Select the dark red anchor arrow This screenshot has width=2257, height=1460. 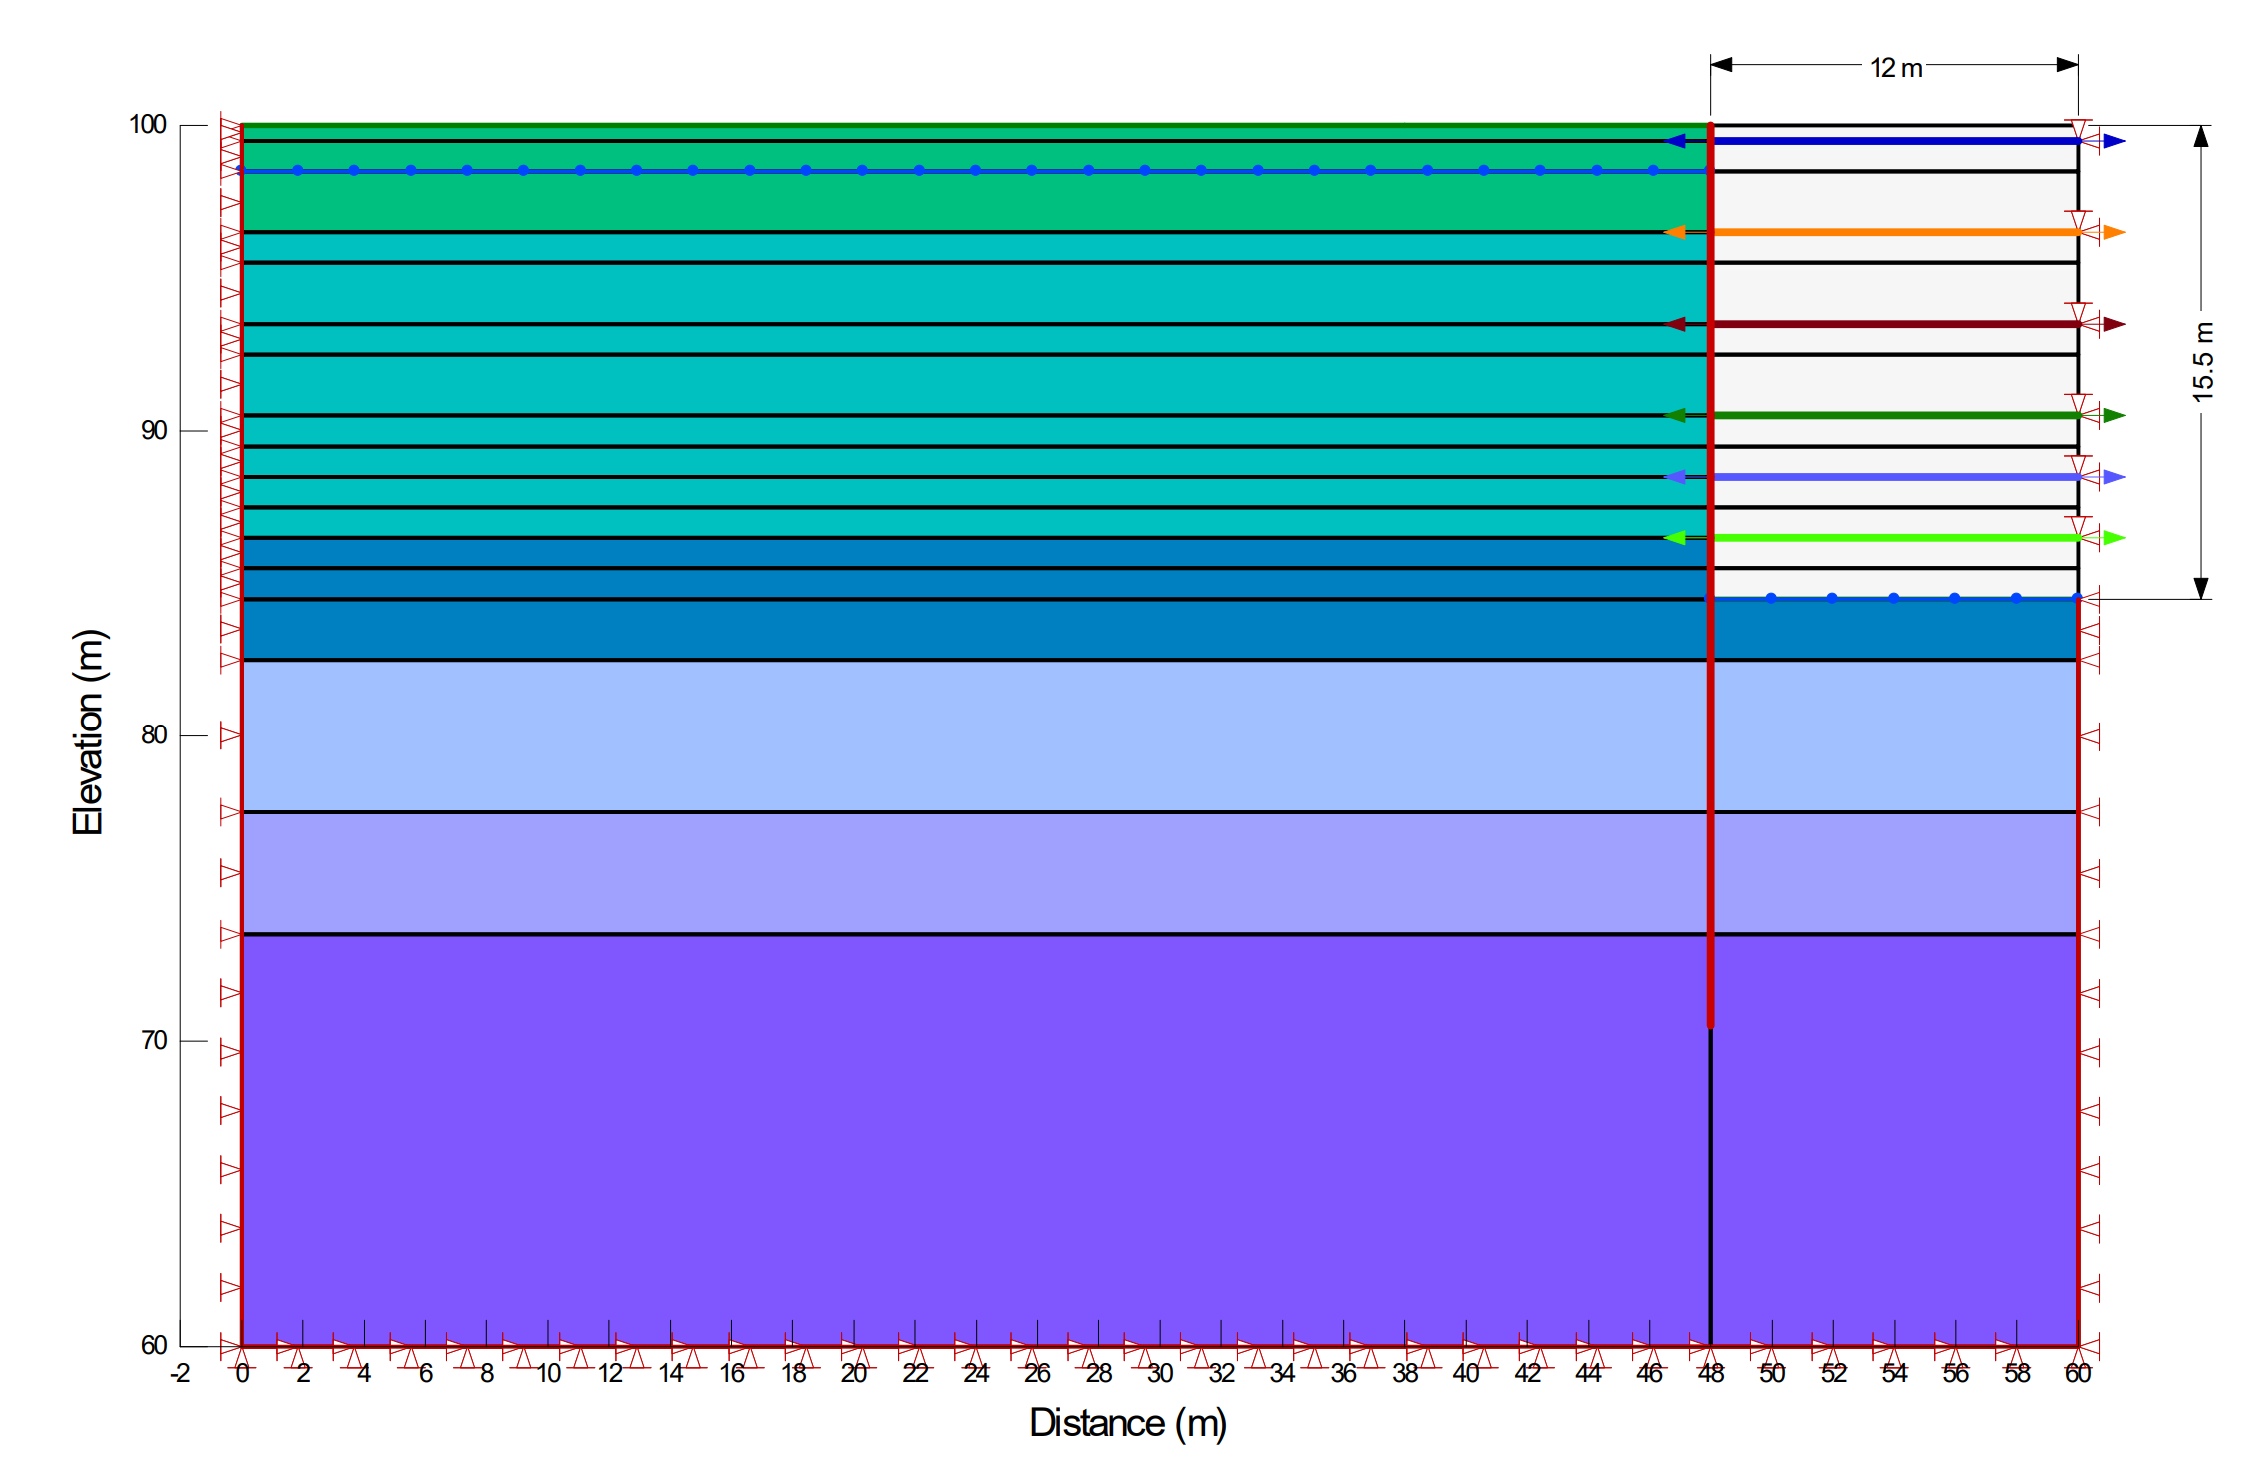pyautogui.click(x=1900, y=325)
